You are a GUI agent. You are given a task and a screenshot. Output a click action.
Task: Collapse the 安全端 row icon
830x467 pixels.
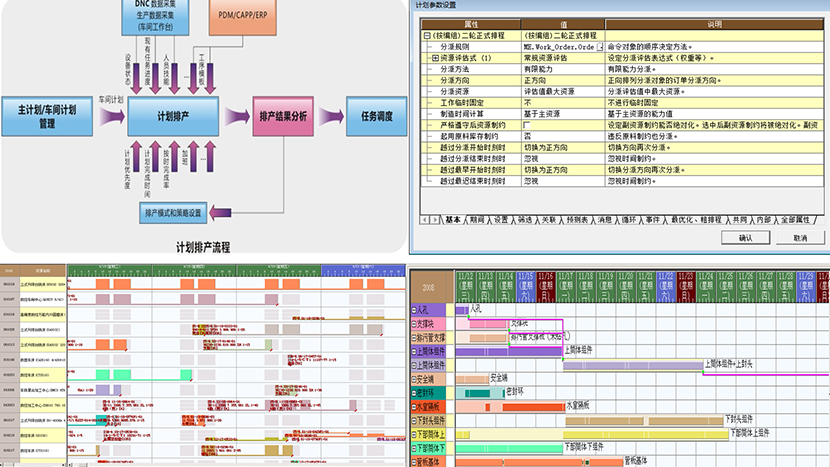click(415, 380)
